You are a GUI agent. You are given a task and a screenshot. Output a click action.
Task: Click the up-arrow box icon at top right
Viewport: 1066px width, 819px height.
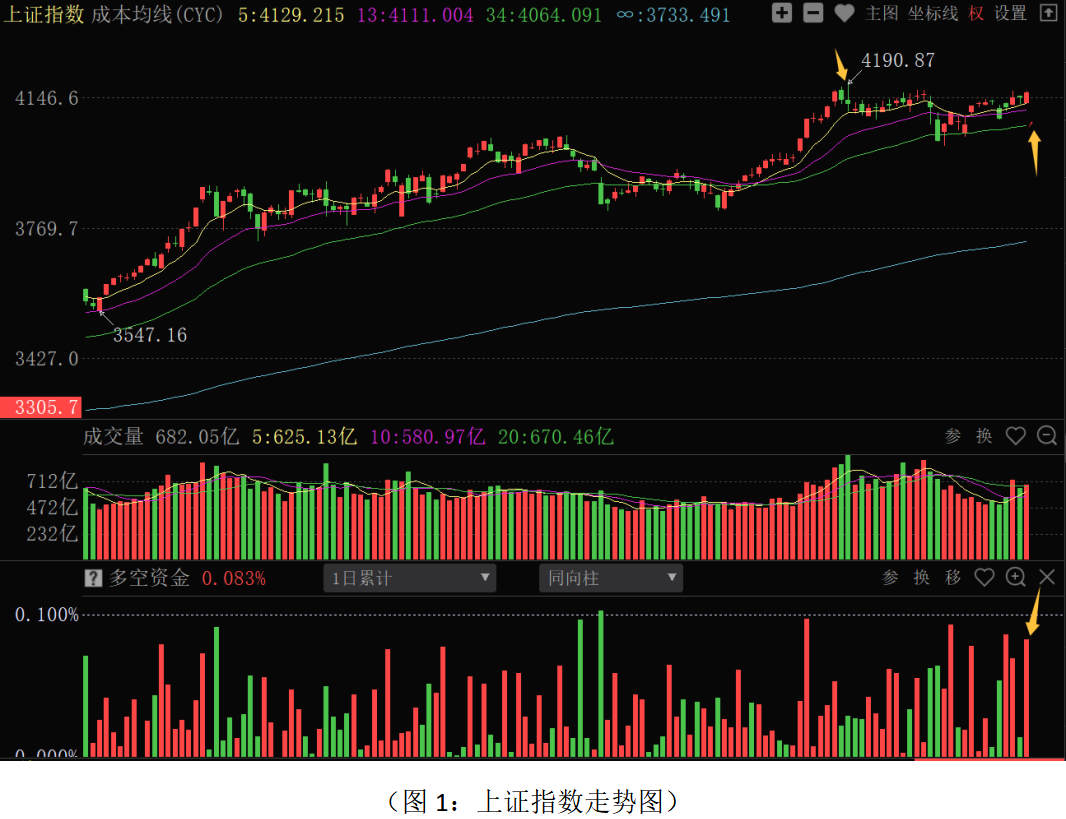(1047, 14)
